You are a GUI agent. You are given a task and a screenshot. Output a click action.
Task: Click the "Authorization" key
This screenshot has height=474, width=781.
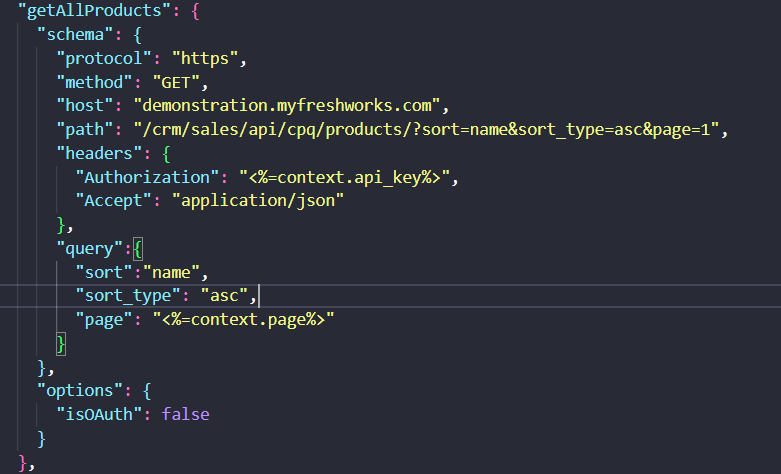click(147, 177)
